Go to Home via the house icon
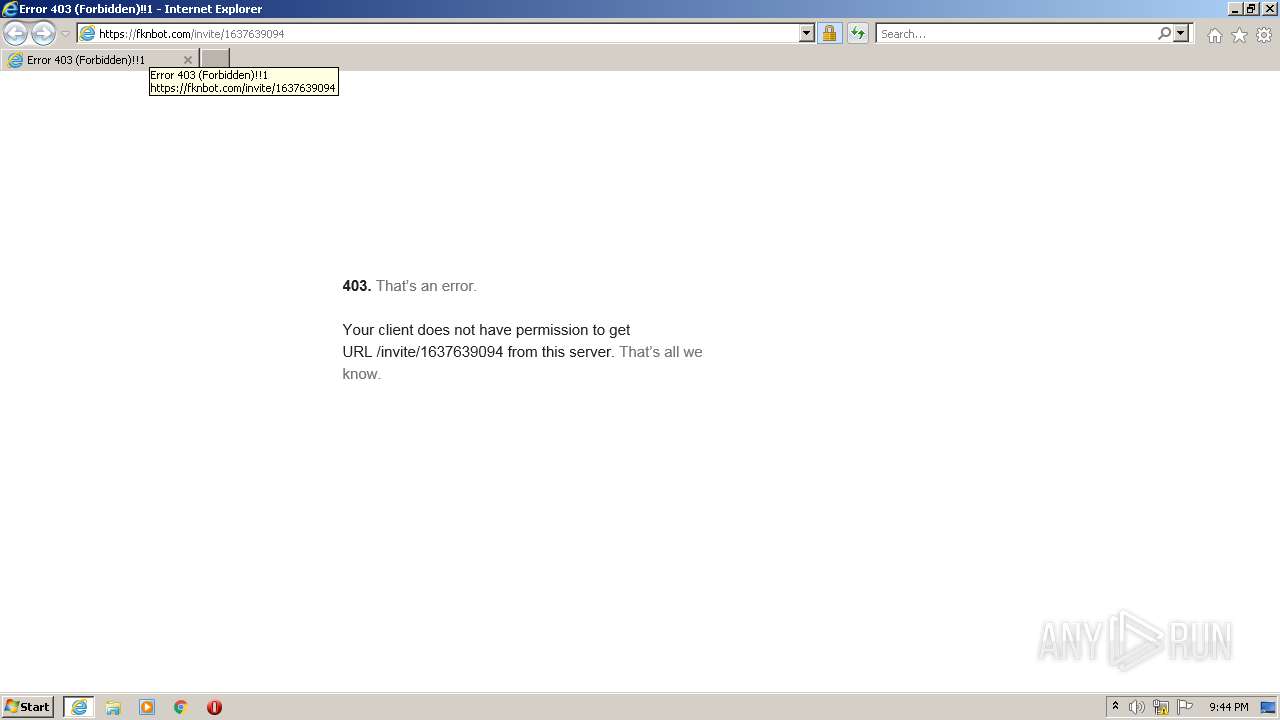 click(1214, 35)
